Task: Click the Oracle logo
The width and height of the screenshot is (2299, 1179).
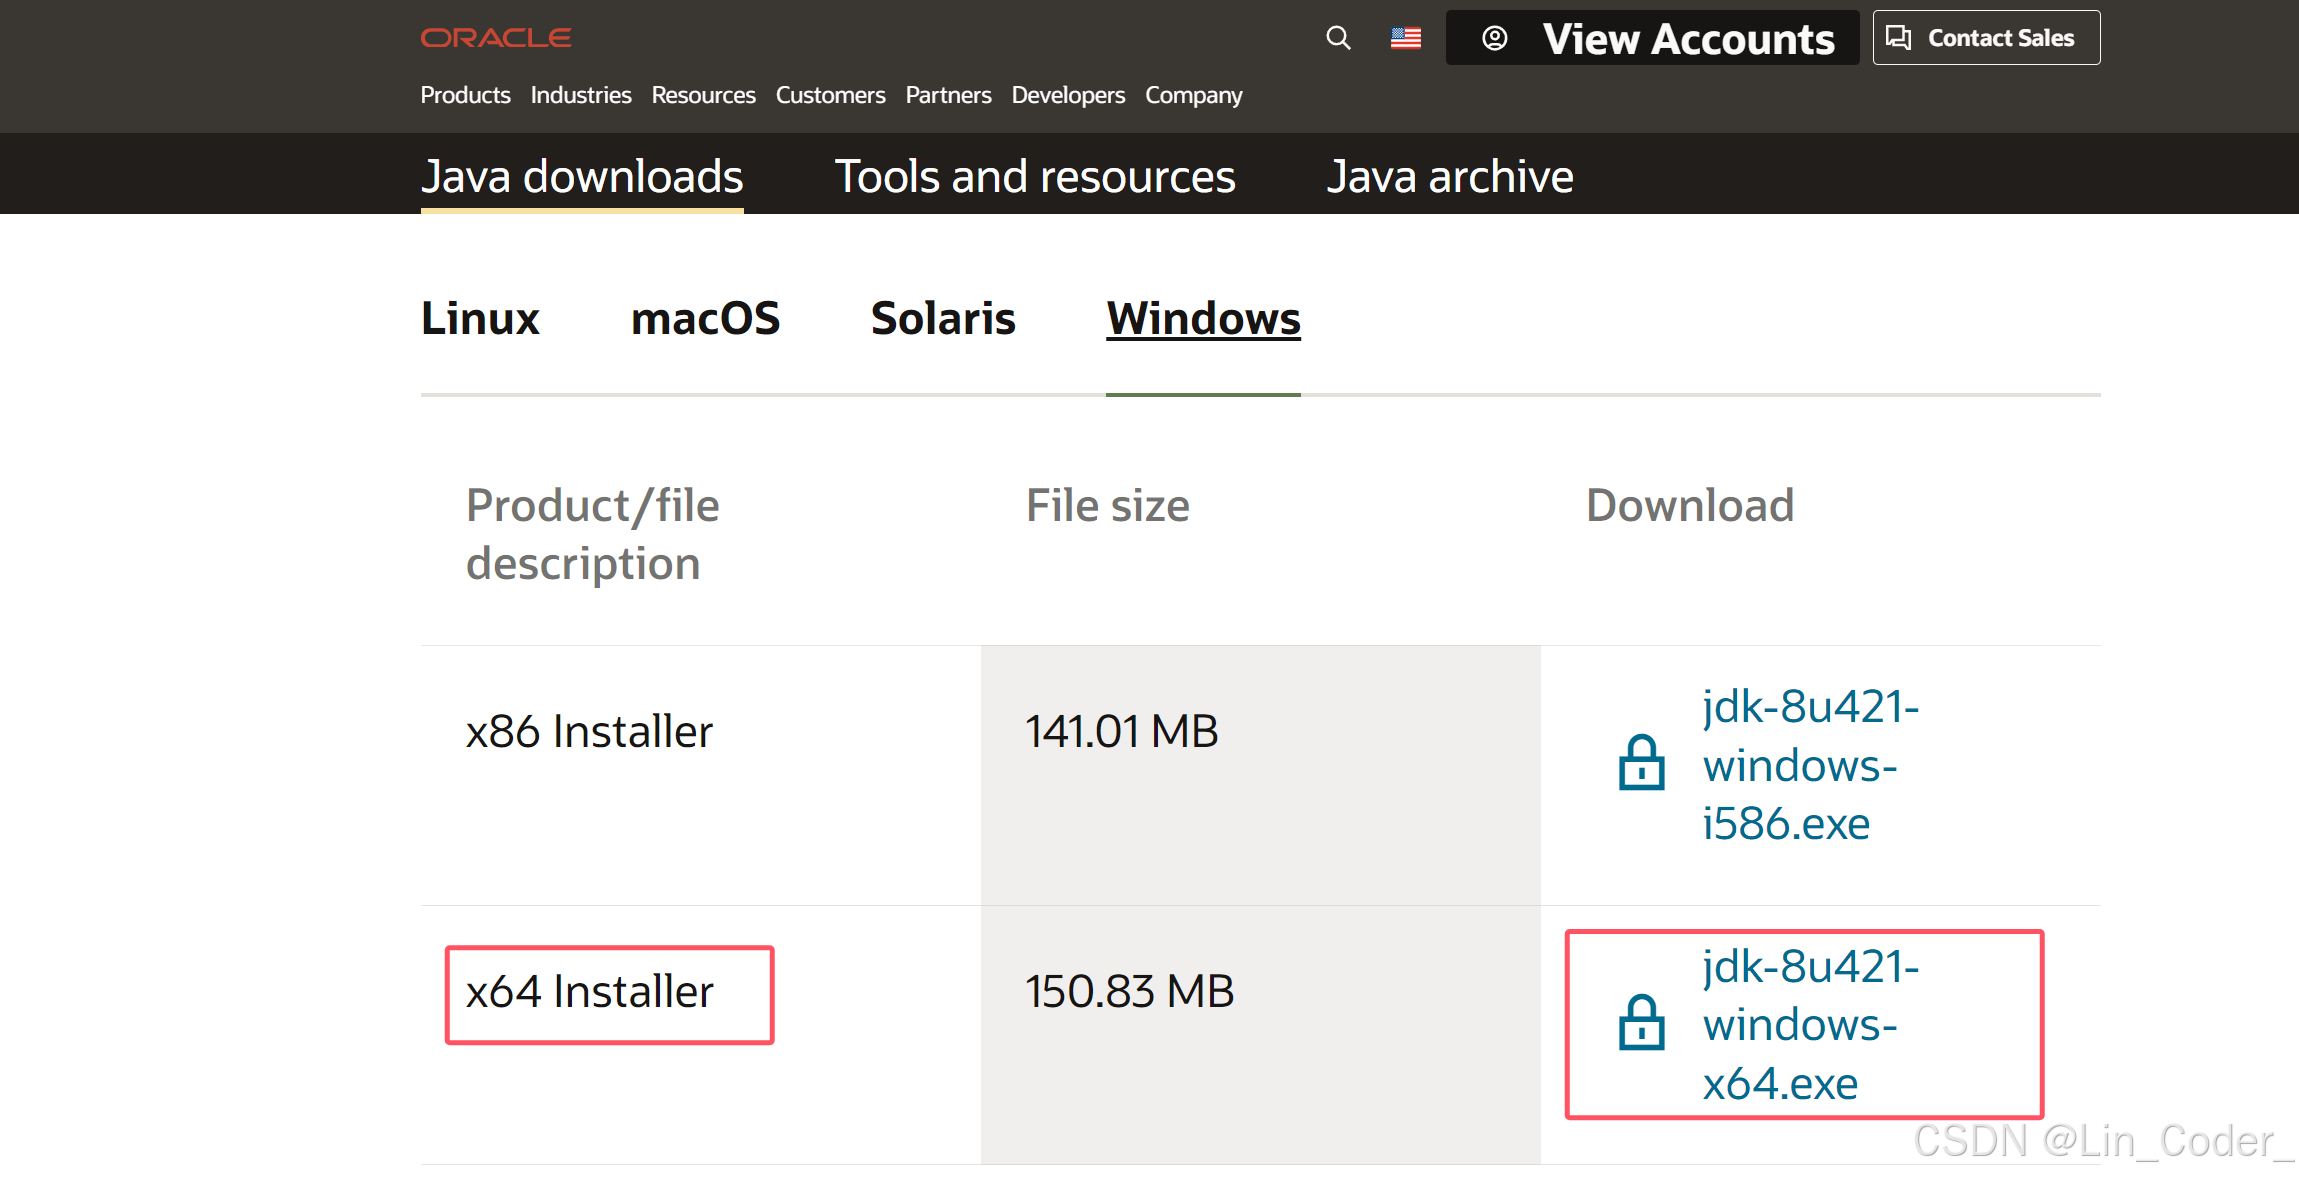Action: (496, 38)
